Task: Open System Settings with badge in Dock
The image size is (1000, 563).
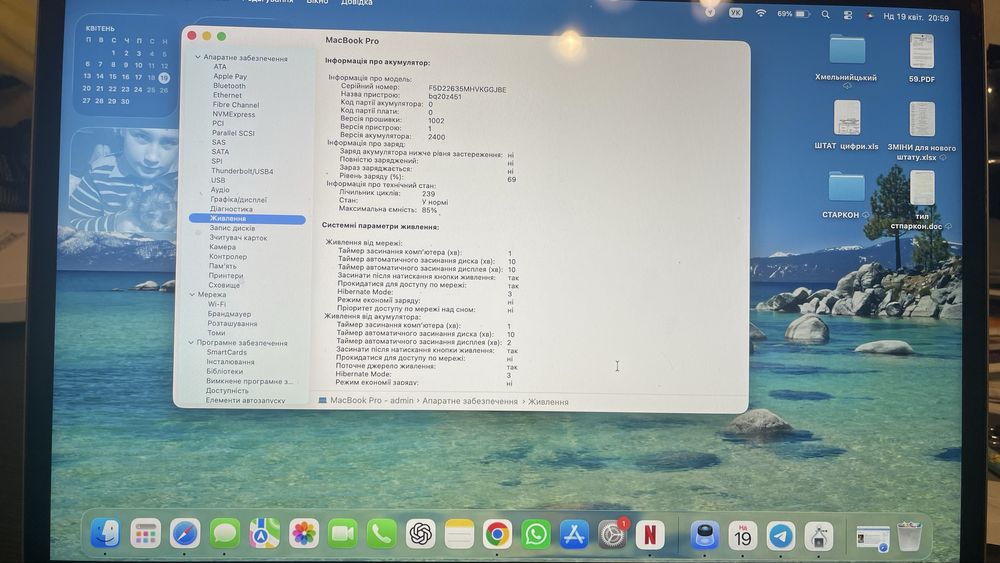Action: point(613,534)
